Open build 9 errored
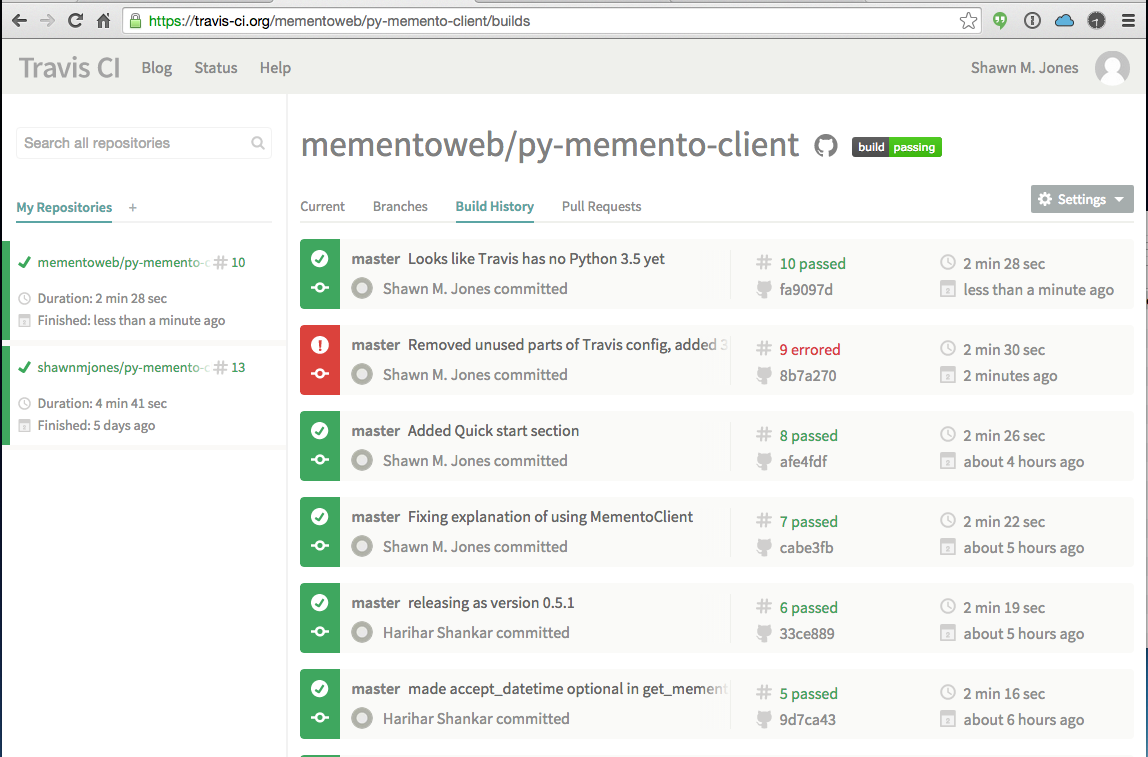The width and height of the screenshot is (1148, 757). point(810,350)
